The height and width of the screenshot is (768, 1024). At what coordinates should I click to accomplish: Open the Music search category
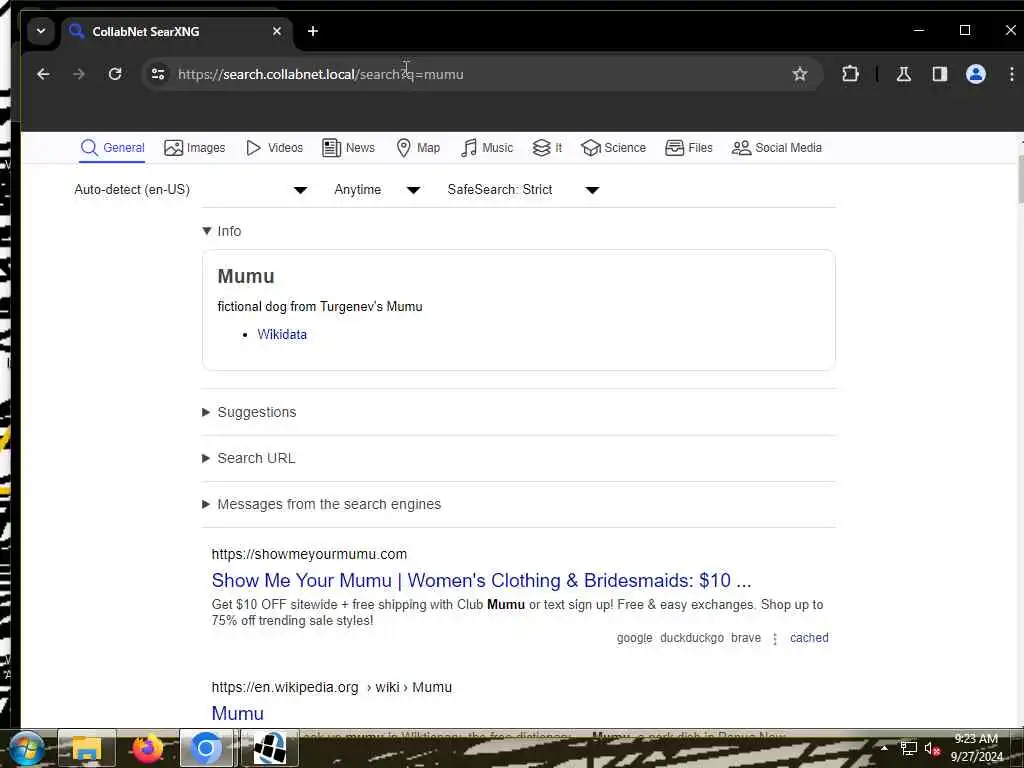click(487, 148)
